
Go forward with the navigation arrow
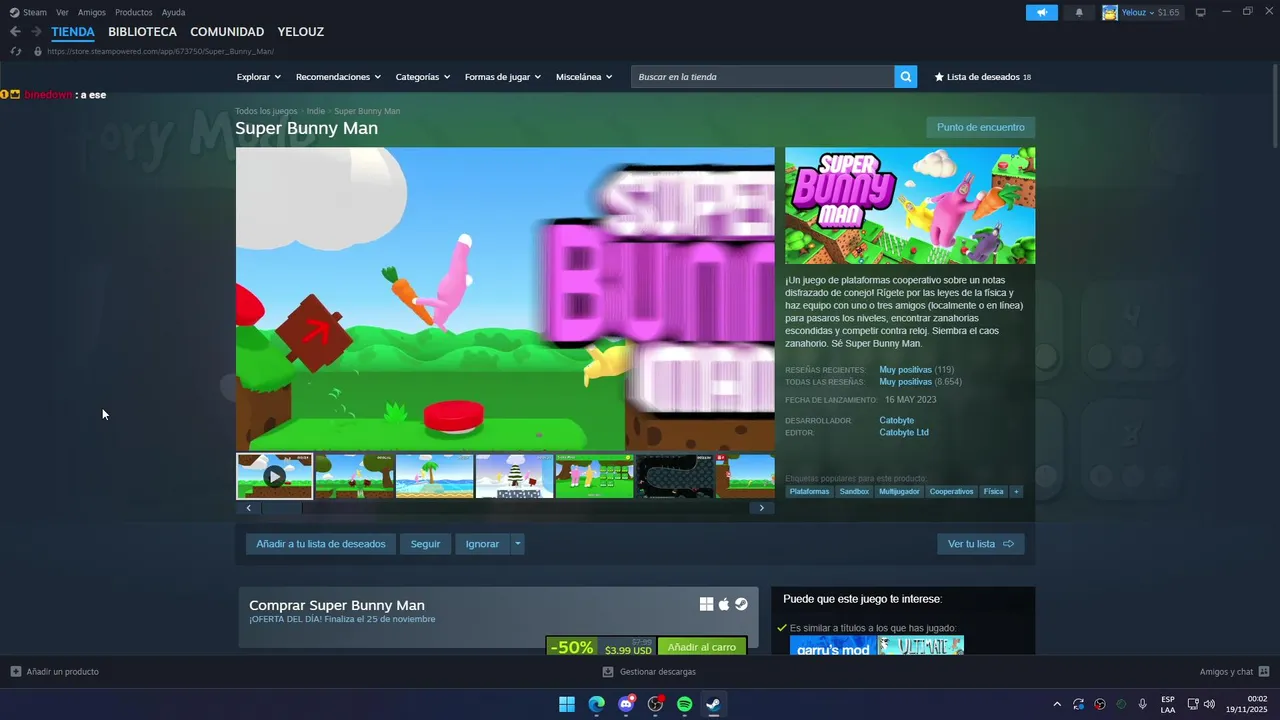tap(36, 32)
